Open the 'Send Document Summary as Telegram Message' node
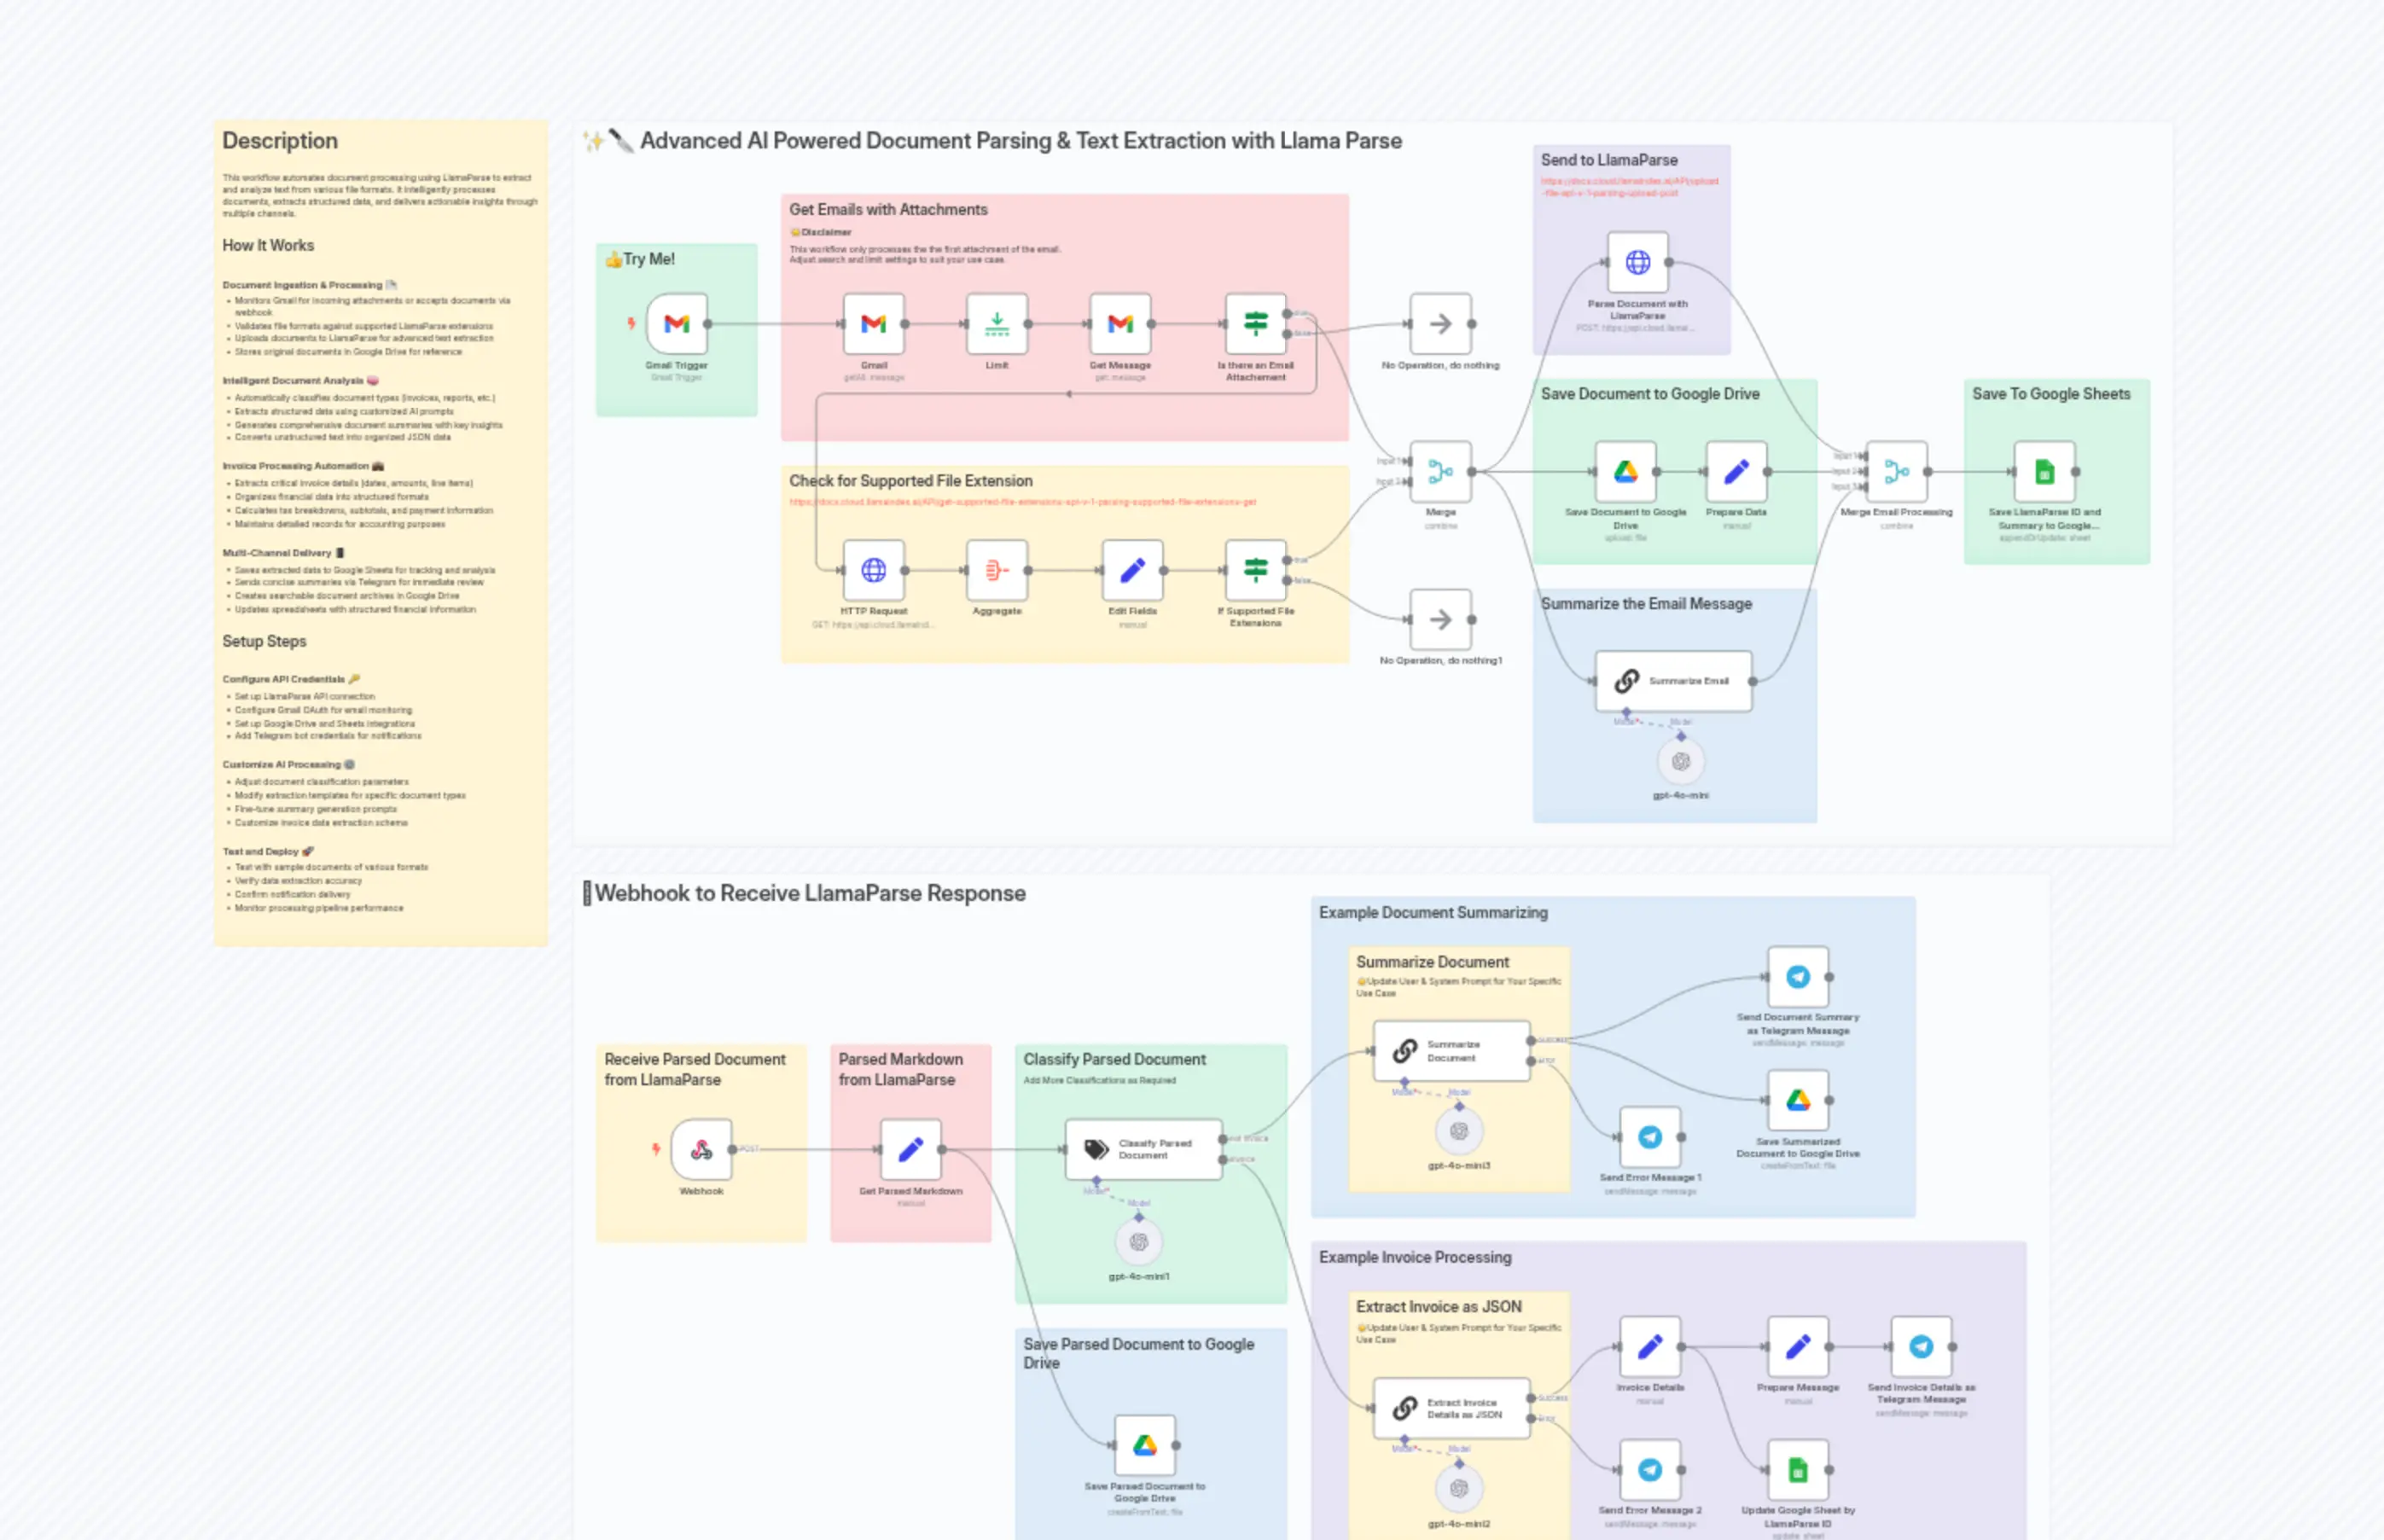The width and height of the screenshot is (2384, 1540). 1798,976
